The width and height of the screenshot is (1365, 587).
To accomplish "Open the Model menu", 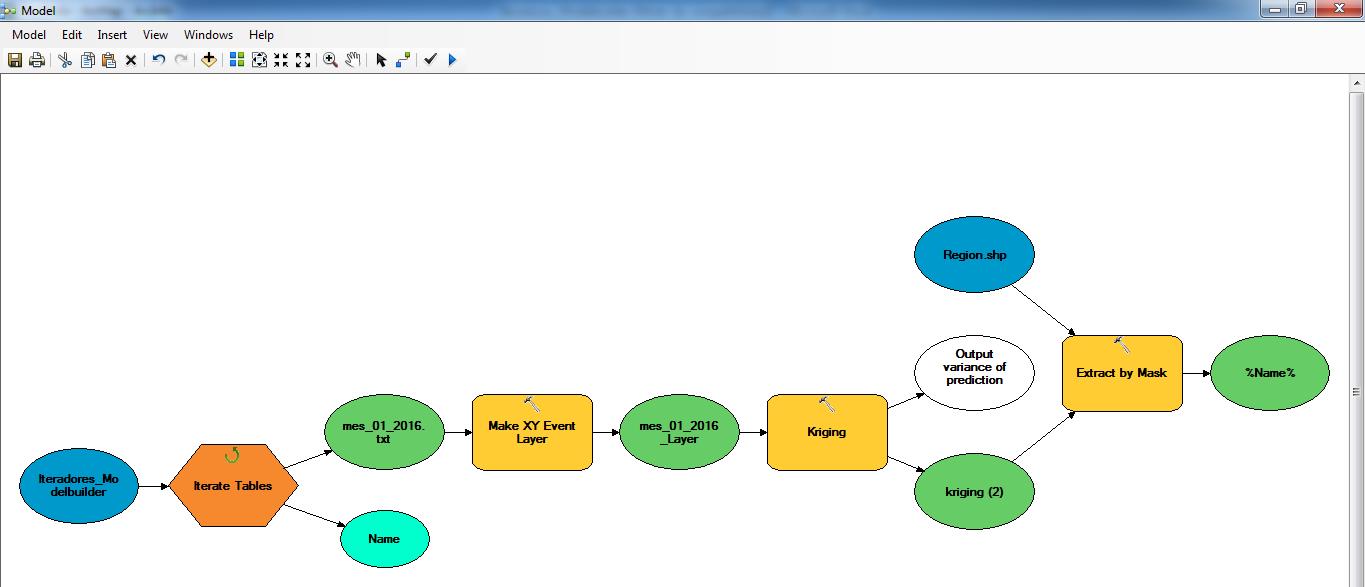I will click(29, 35).
